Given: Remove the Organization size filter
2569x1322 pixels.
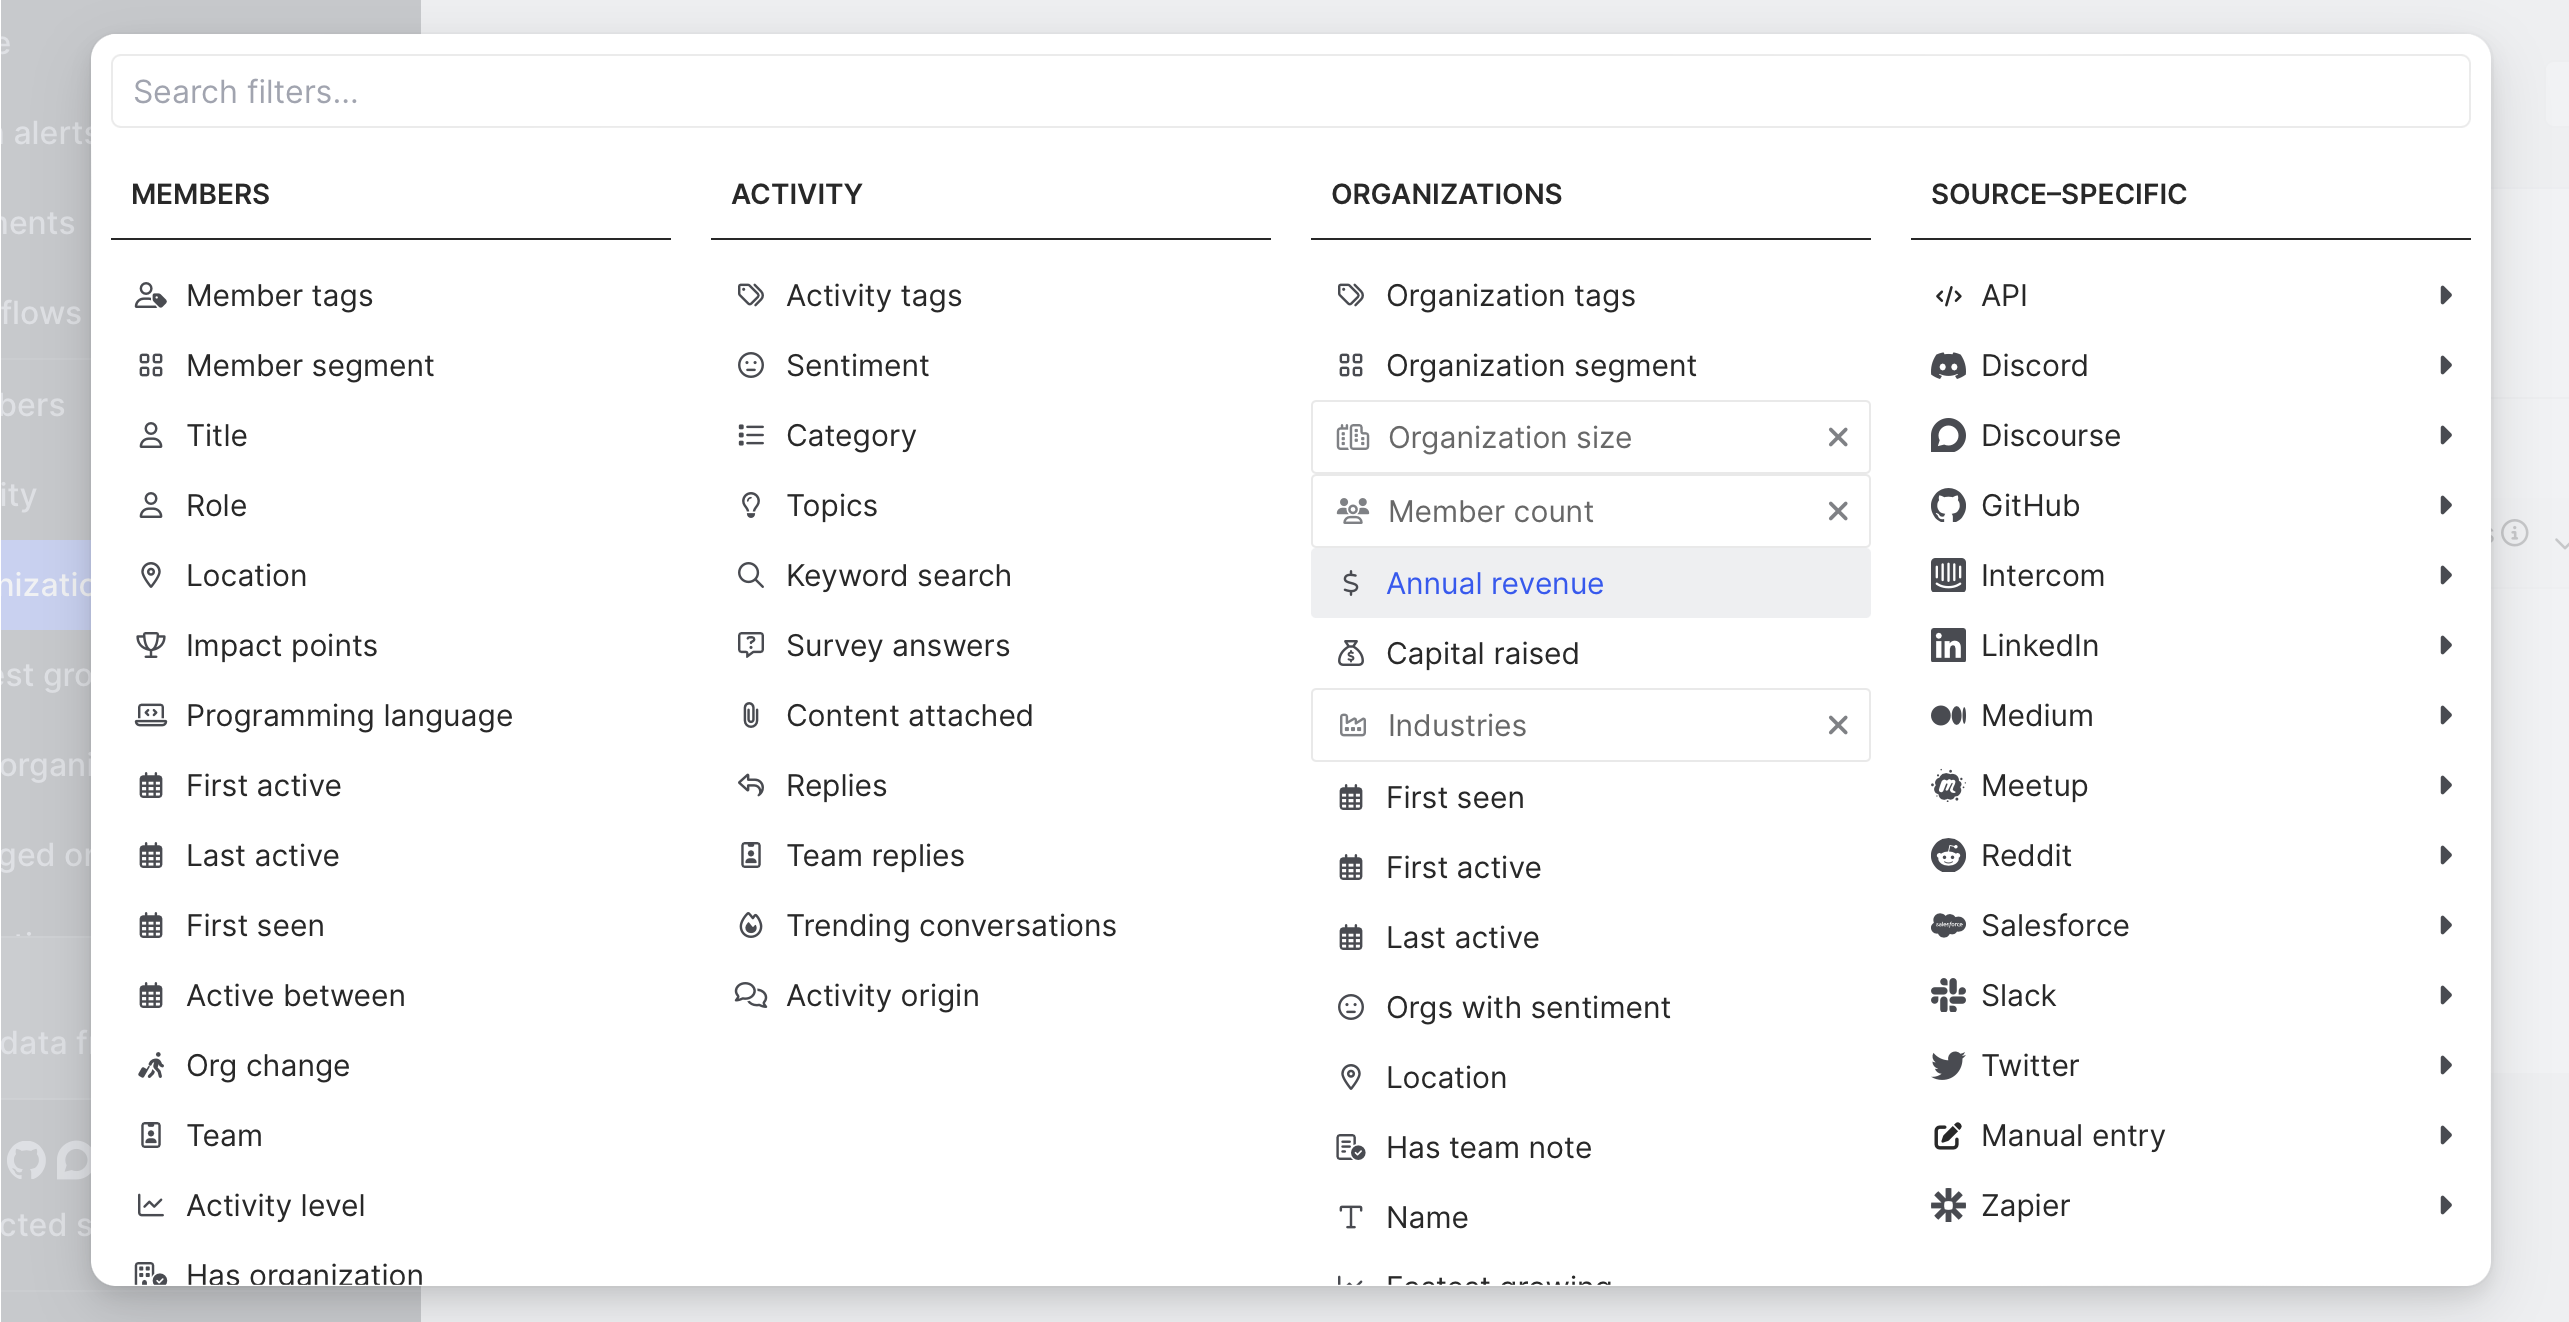Looking at the screenshot, I should (x=1837, y=438).
